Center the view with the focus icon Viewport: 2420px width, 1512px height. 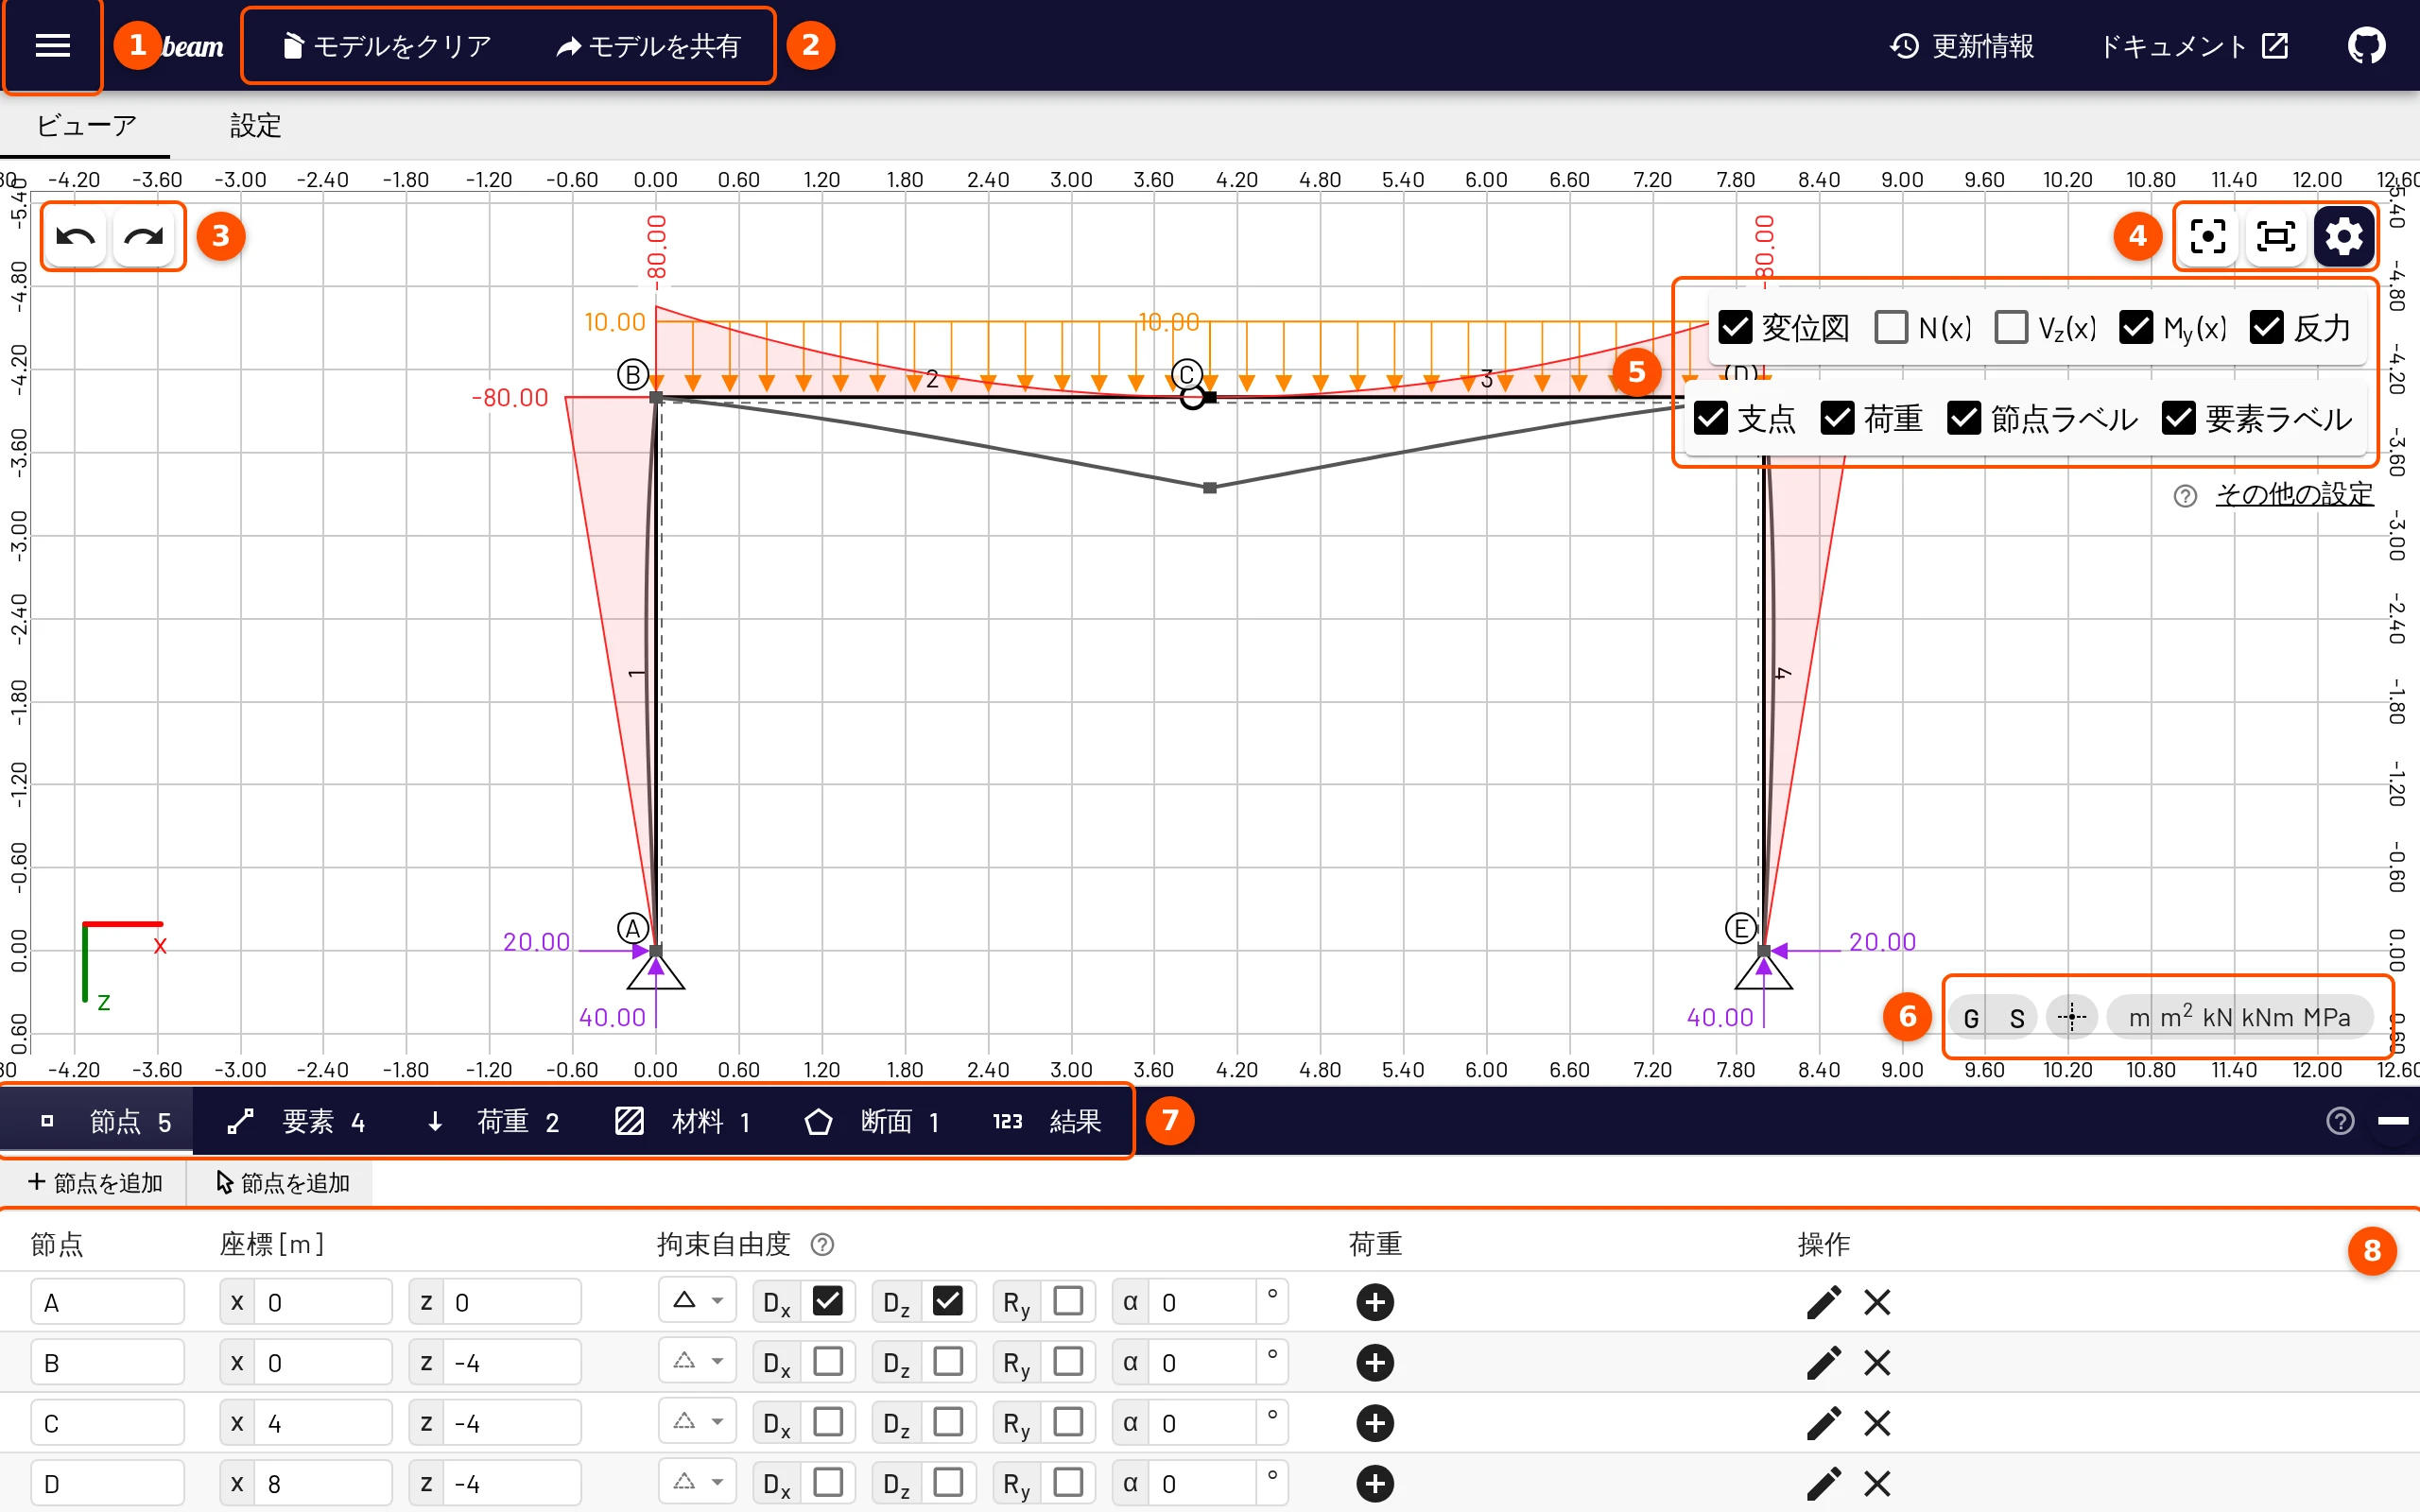click(2207, 237)
